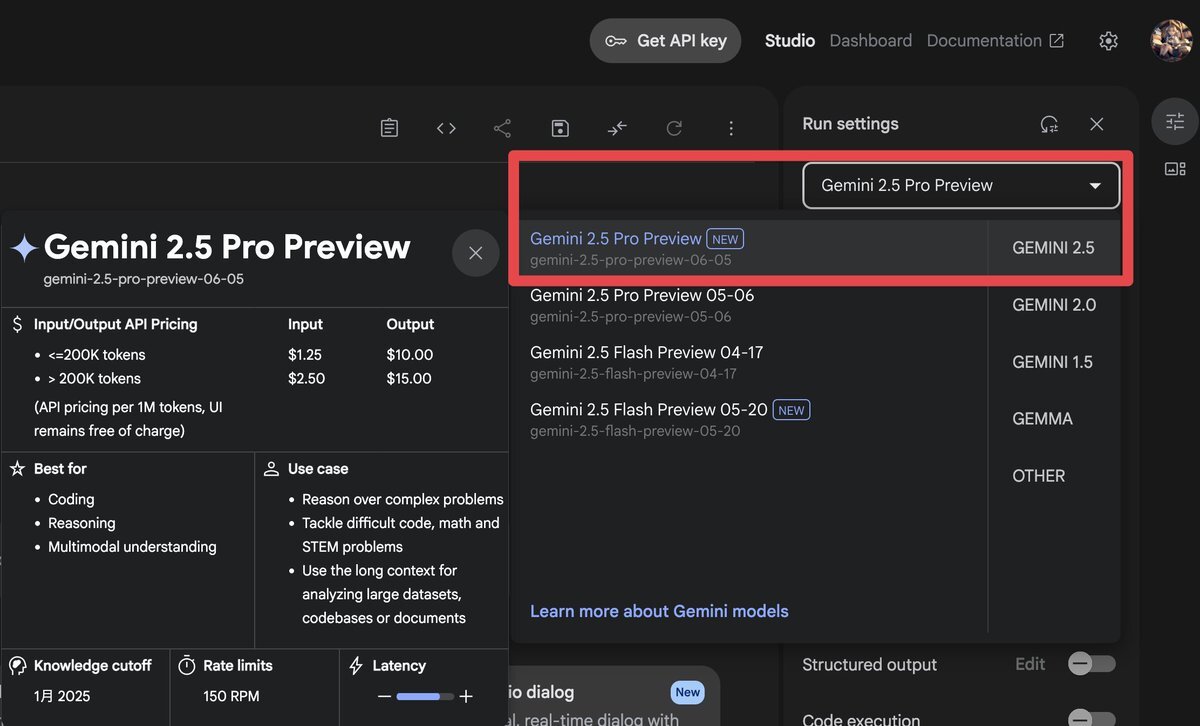Click Learn more about Gemini models
The height and width of the screenshot is (726, 1200).
[x=659, y=611]
